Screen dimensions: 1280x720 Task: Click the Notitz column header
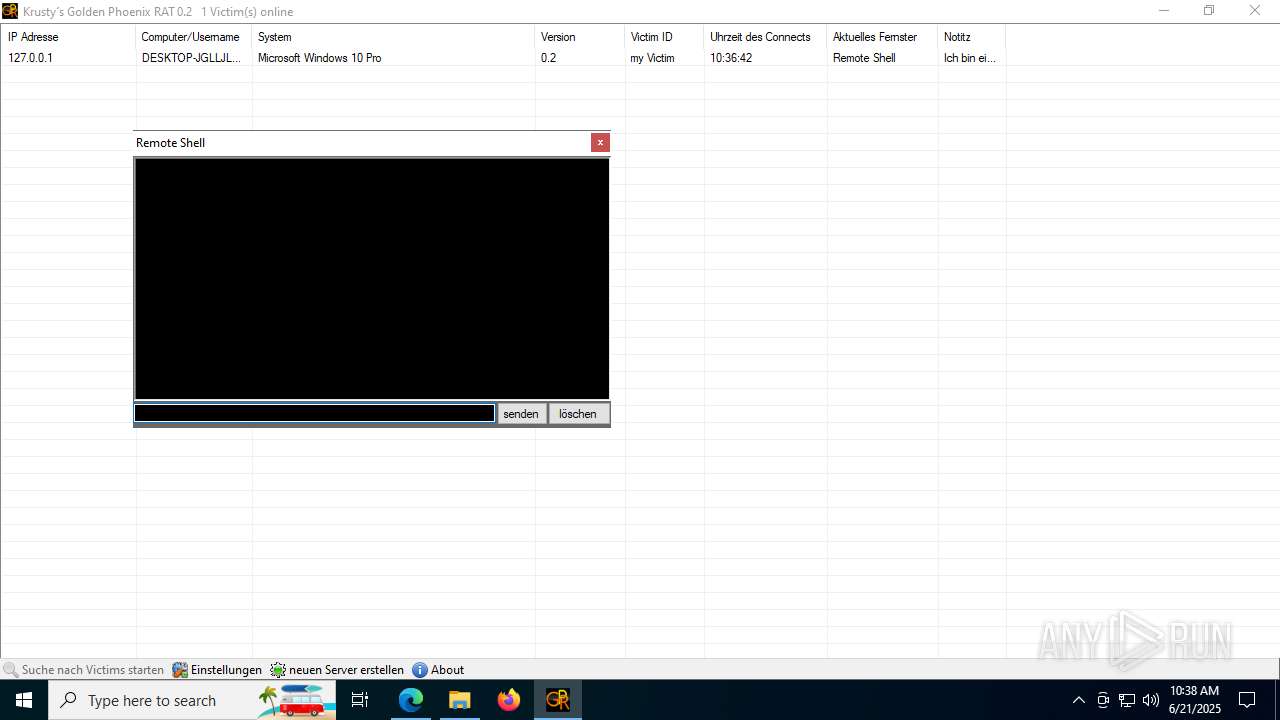click(972, 36)
